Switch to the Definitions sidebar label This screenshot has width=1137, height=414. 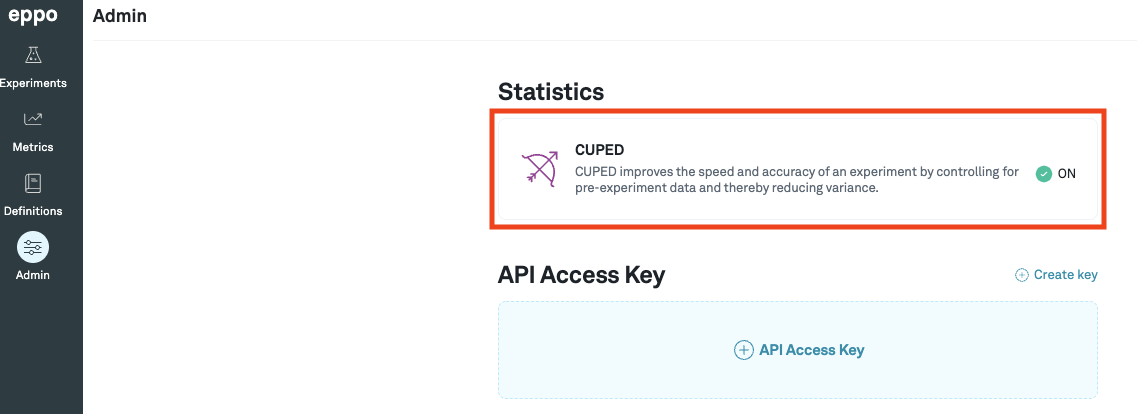[33, 211]
